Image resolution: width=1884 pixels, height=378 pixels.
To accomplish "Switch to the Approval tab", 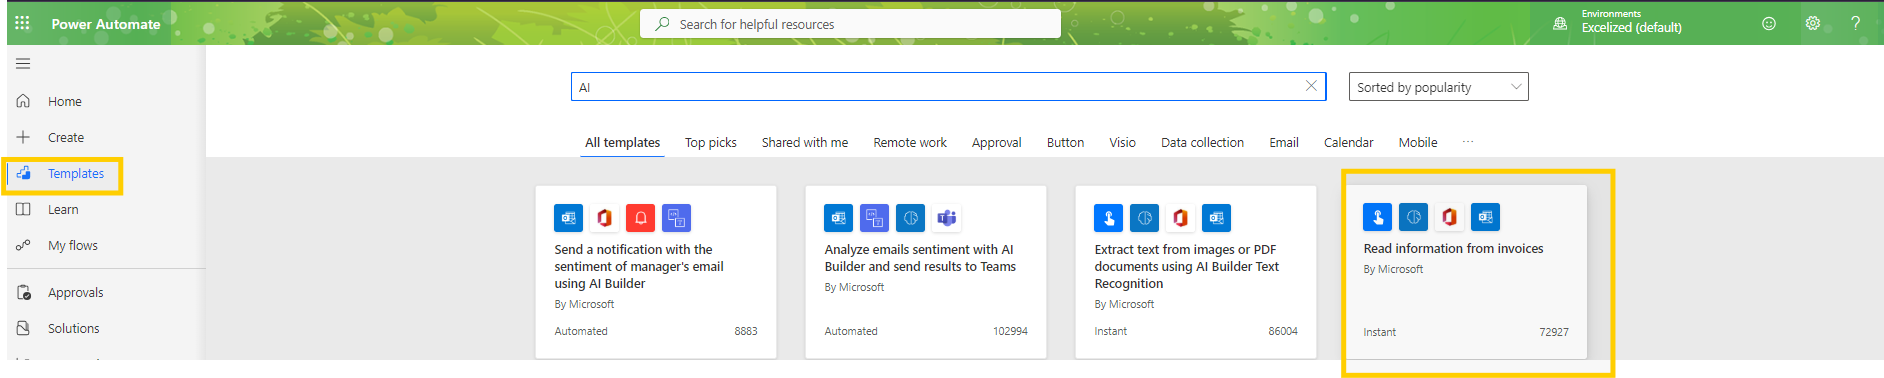I will tap(997, 143).
